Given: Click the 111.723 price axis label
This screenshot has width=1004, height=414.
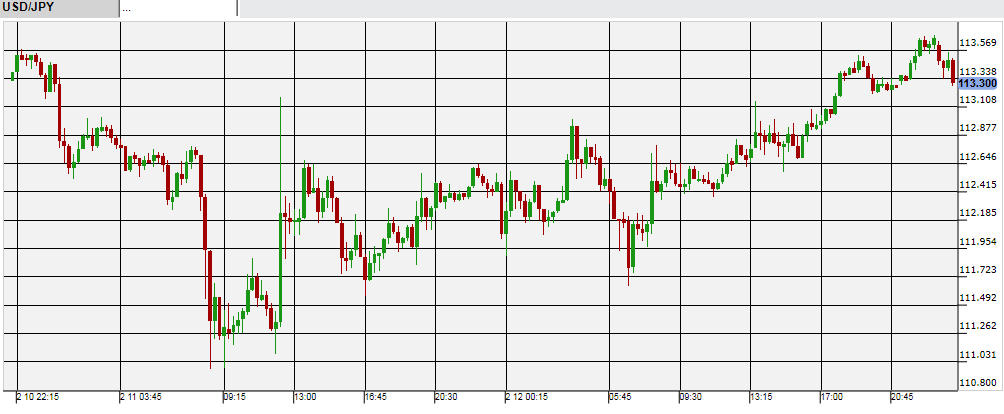Looking at the screenshot, I should (977, 270).
